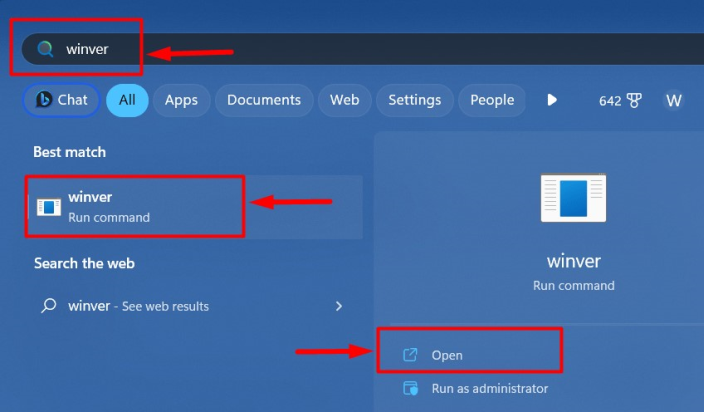
Task: Click winver title in preview pane
Action: (x=574, y=261)
